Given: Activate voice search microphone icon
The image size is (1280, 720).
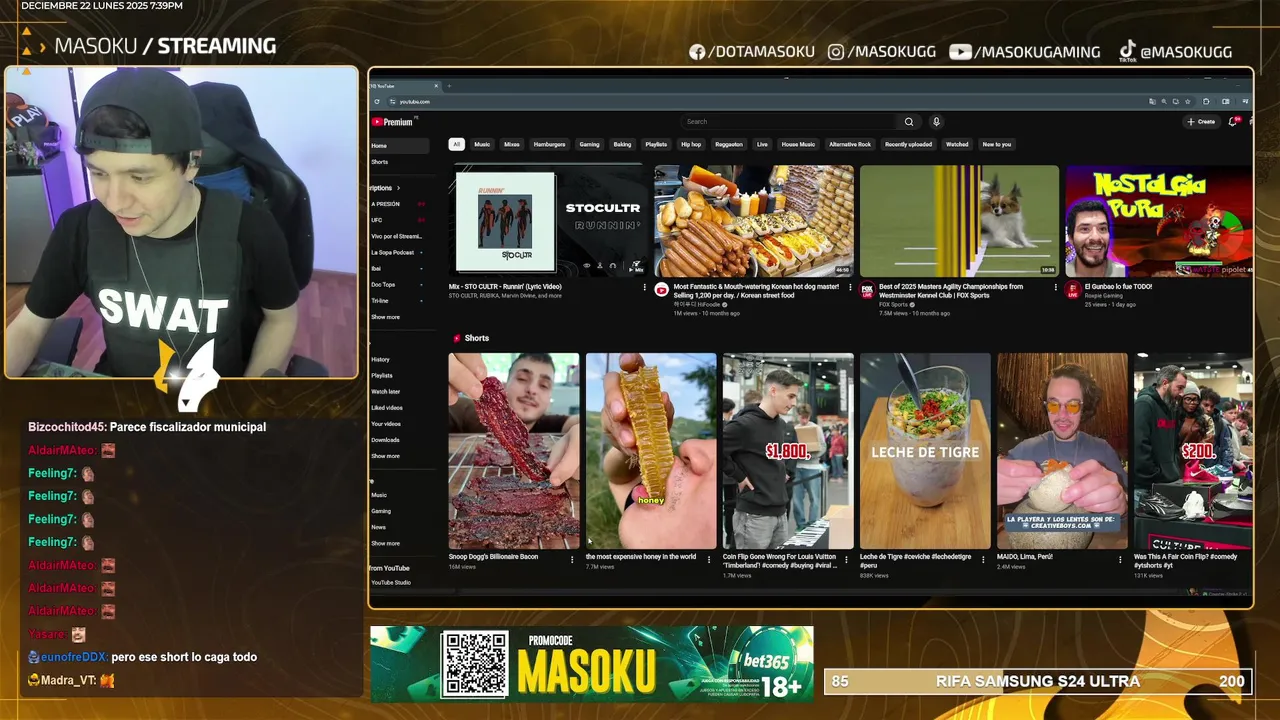Looking at the screenshot, I should point(936,122).
